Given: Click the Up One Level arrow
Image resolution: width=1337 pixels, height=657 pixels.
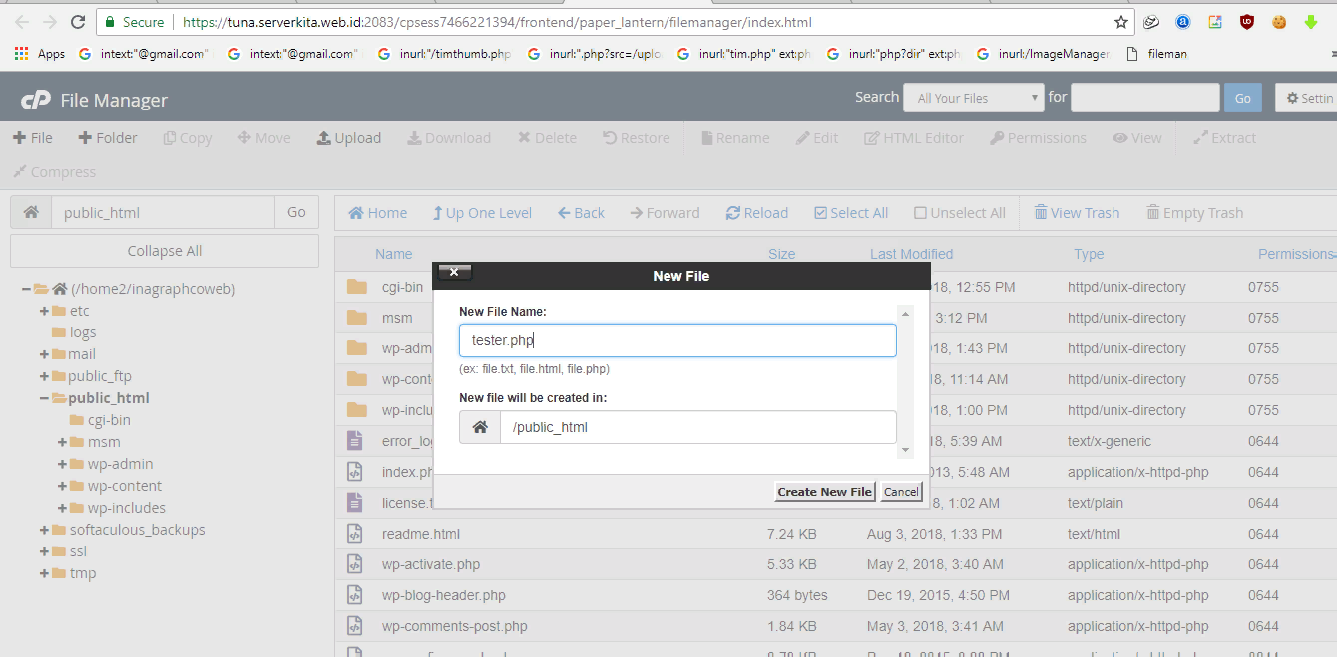Looking at the screenshot, I should [x=438, y=213].
